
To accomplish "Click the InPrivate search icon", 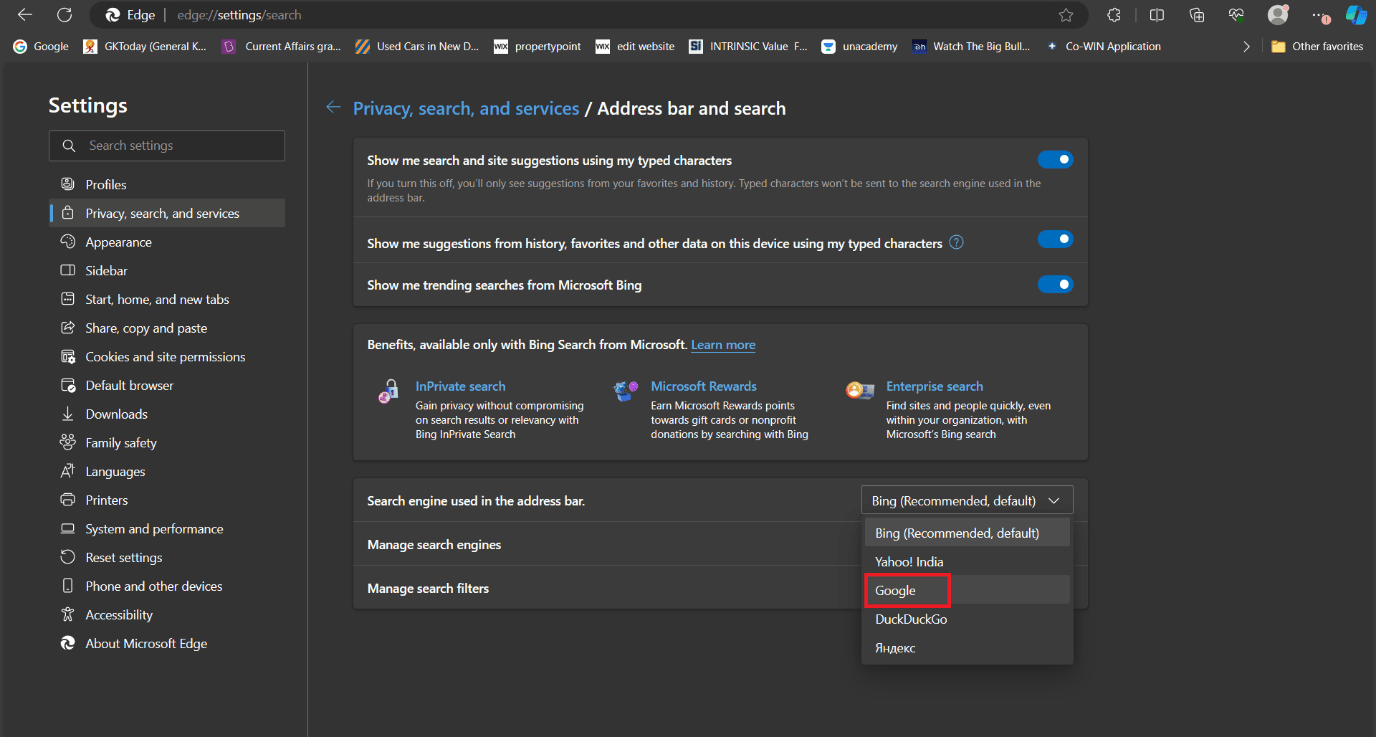I will pos(389,392).
